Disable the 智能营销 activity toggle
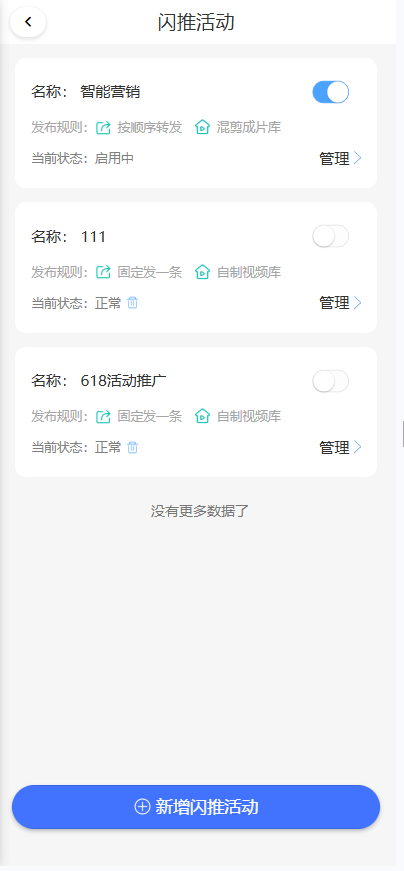 coord(331,92)
